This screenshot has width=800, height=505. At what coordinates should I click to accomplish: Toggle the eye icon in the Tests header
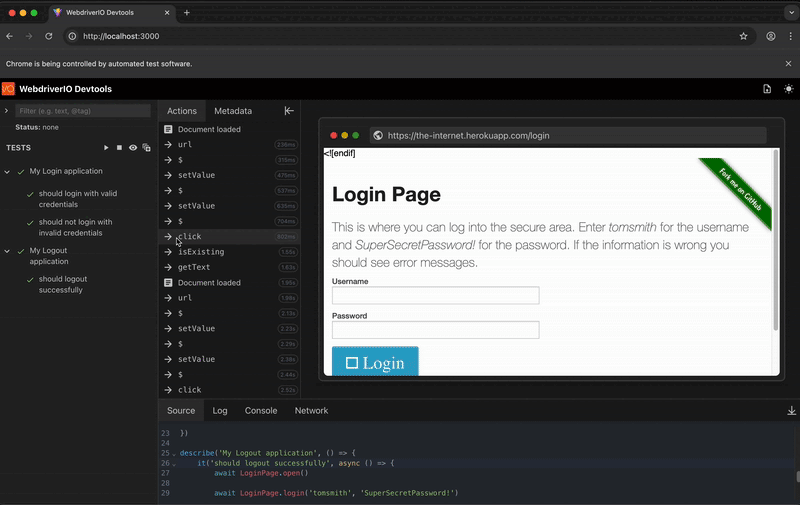click(x=132, y=148)
